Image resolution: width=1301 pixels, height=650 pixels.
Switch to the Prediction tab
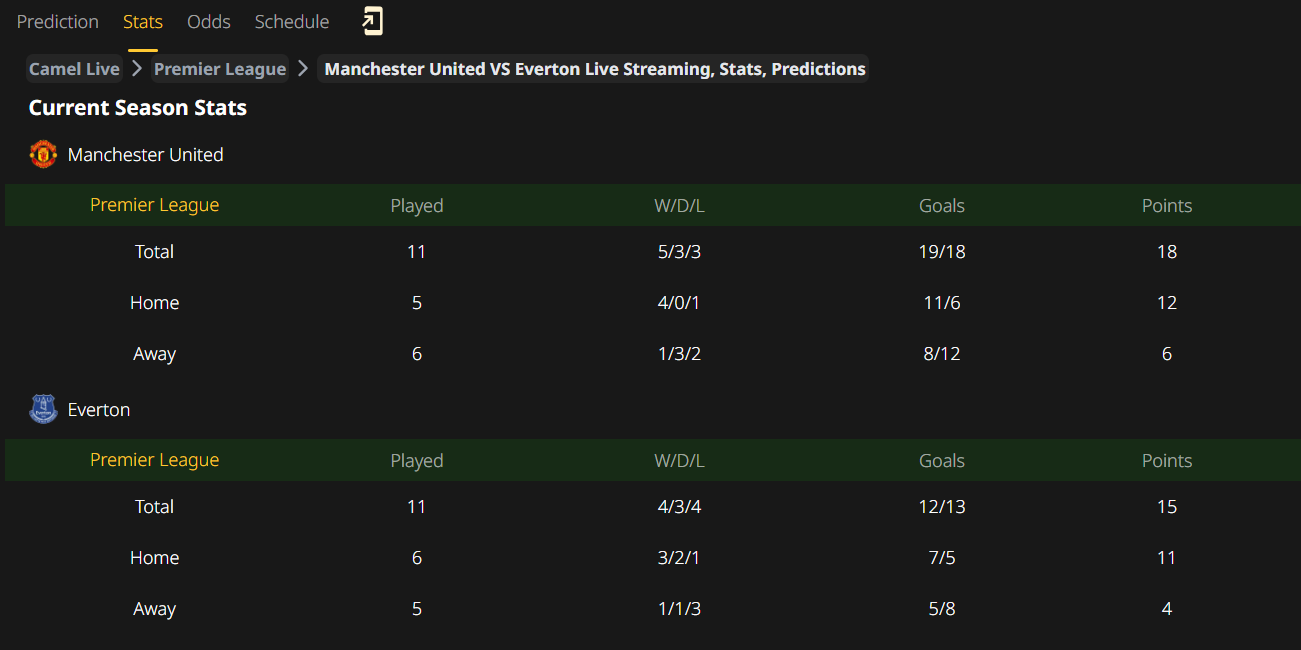pyautogui.click(x=58, y=22)
